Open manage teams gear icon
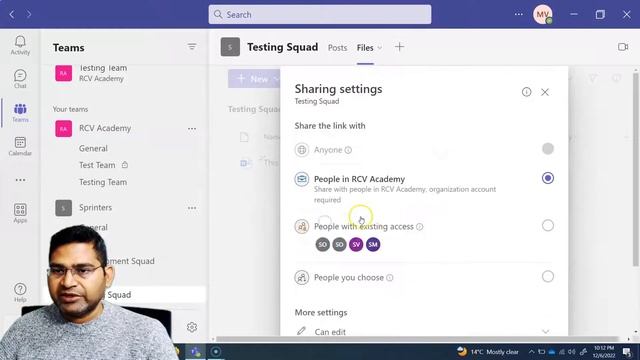Screen dimensions: 640x360 coord(192,327)
